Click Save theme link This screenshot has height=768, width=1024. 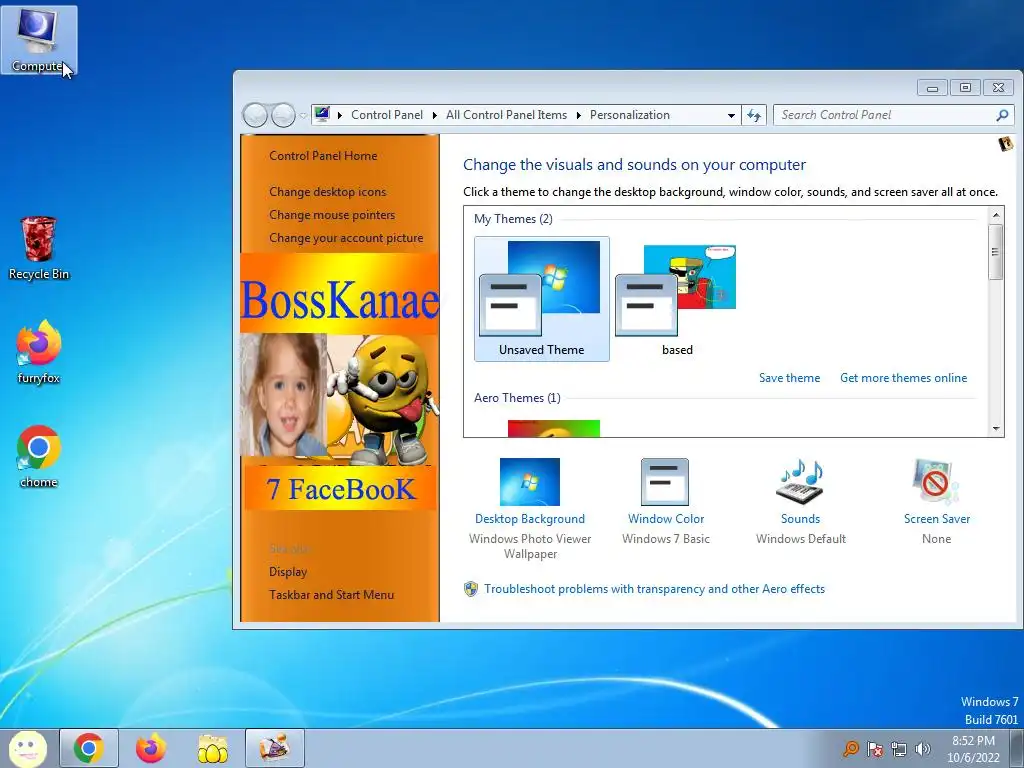789,378
